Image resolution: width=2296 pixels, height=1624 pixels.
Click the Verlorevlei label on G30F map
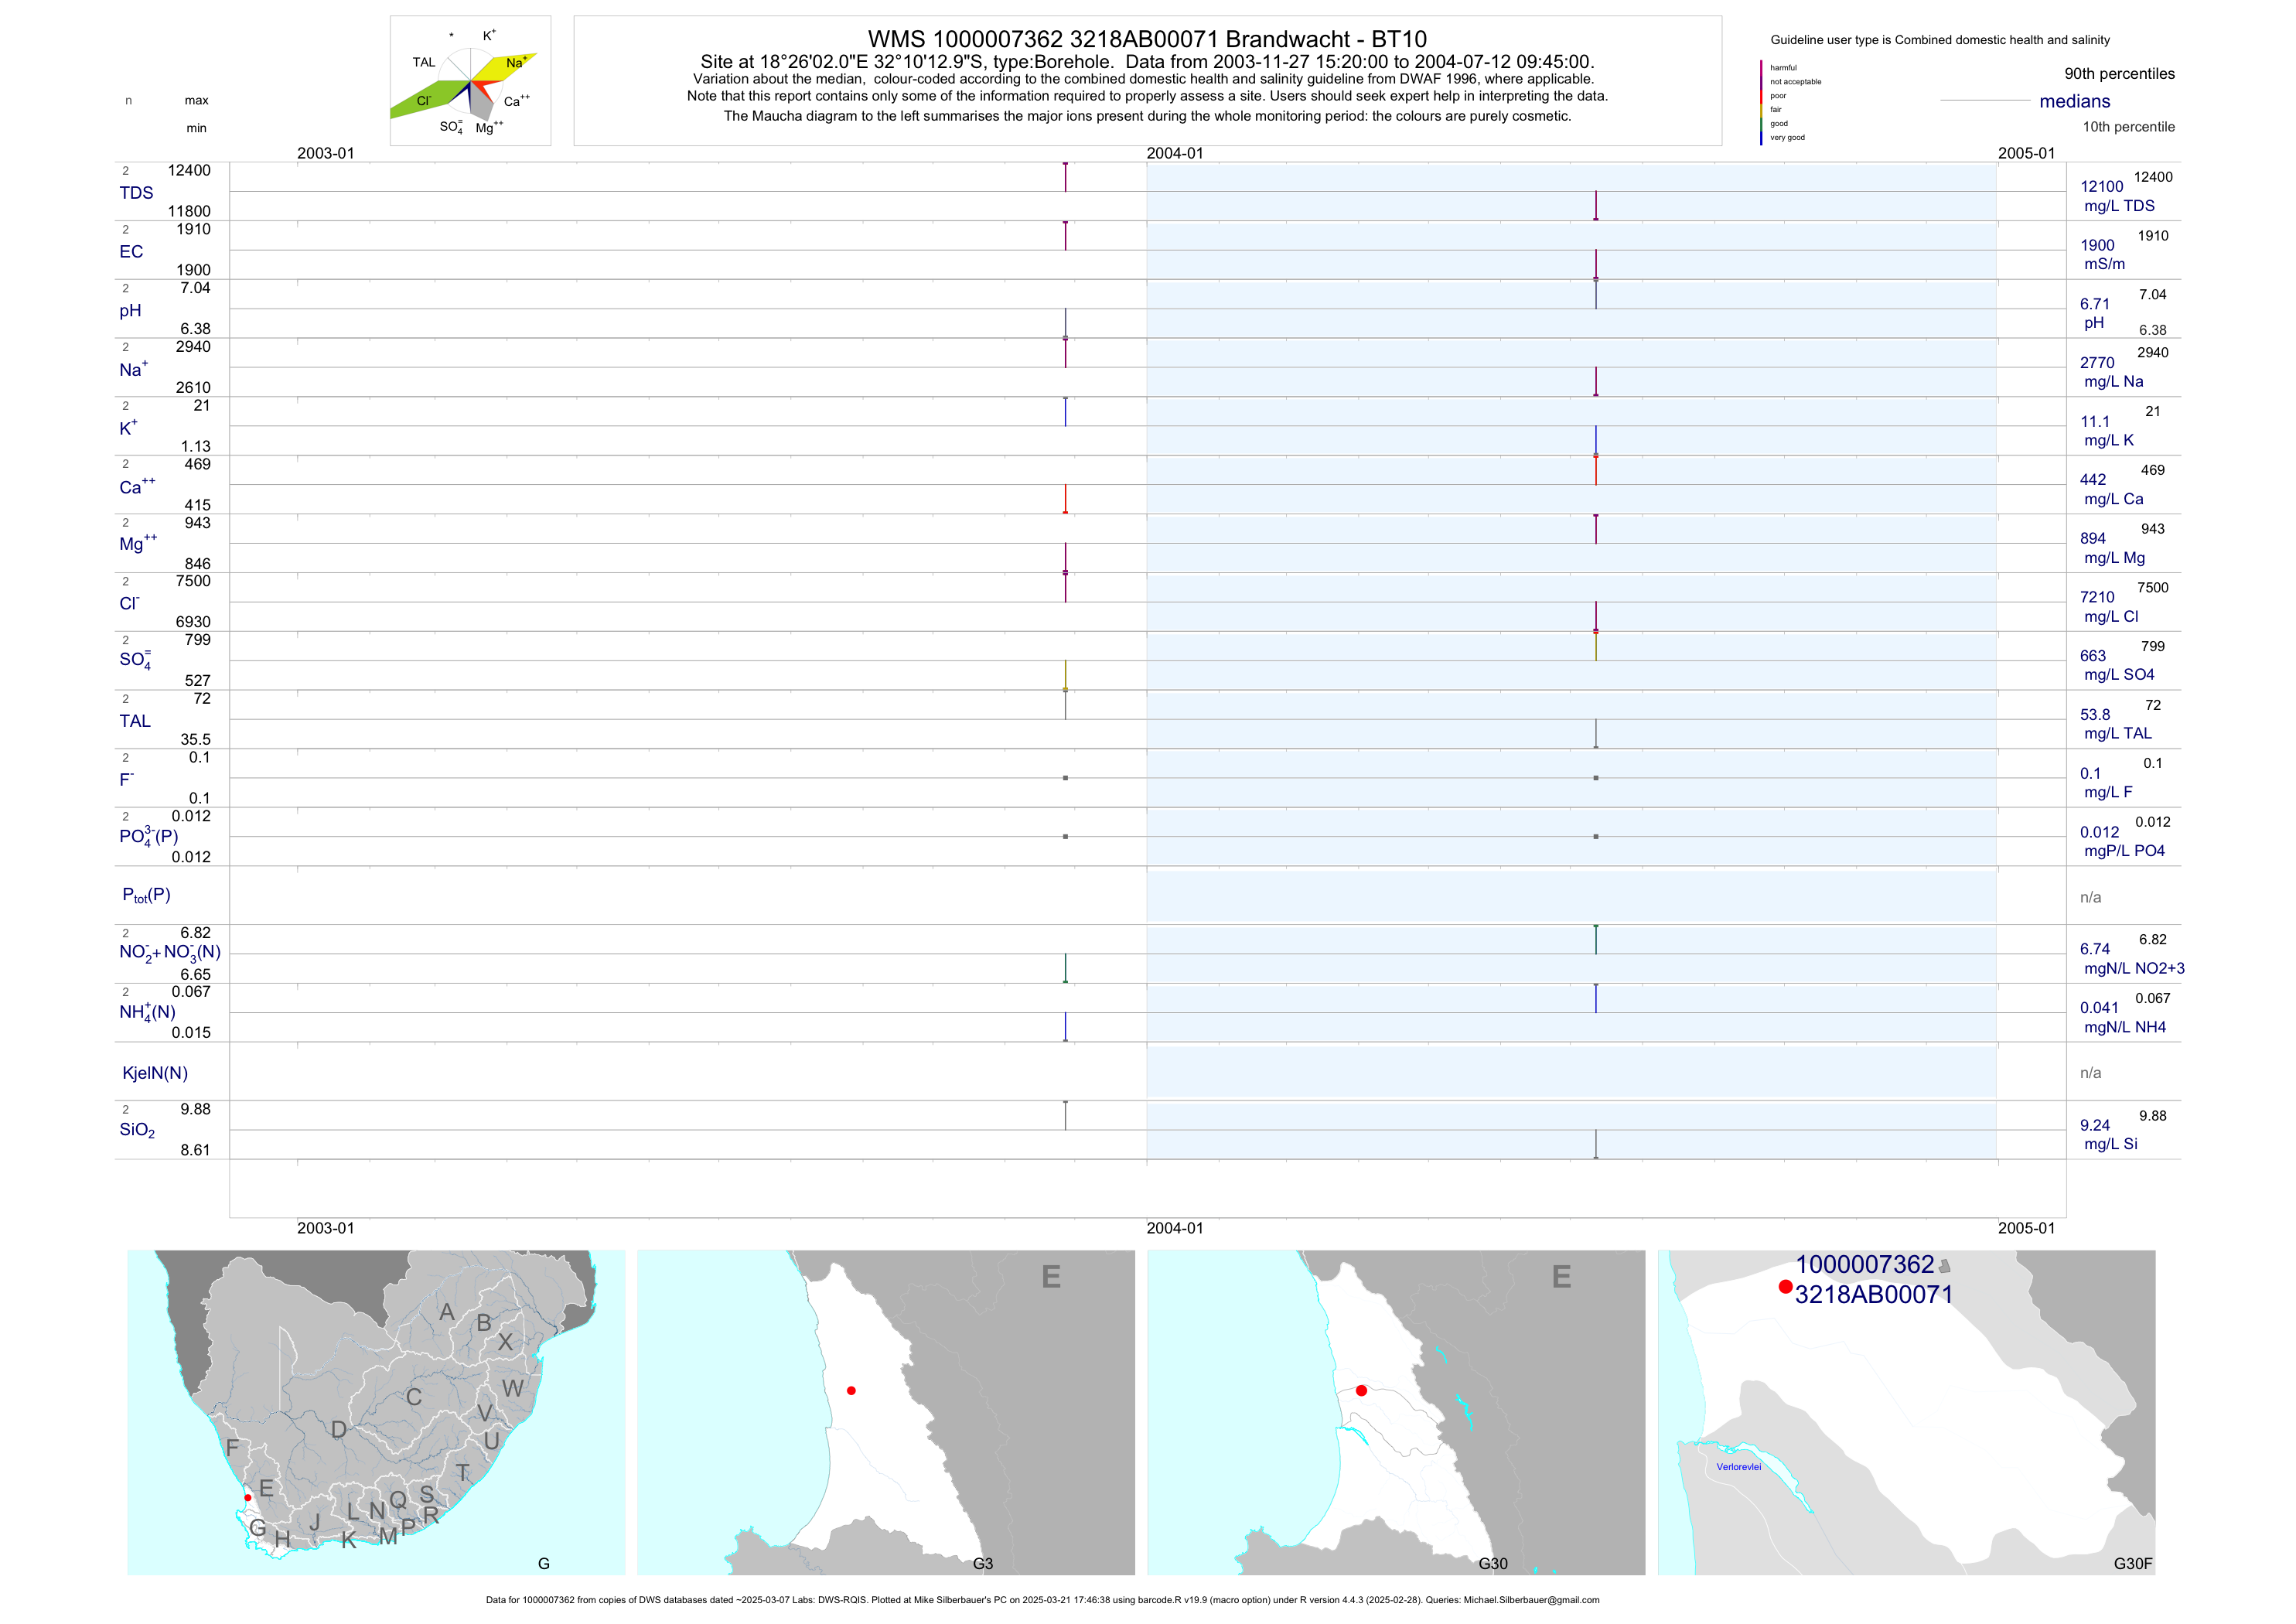[x=1738, y=1467]
